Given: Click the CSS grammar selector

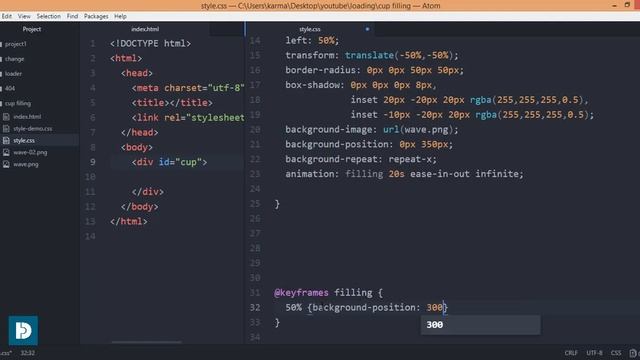Looking at the screenshot, I should tap(616, 353).
